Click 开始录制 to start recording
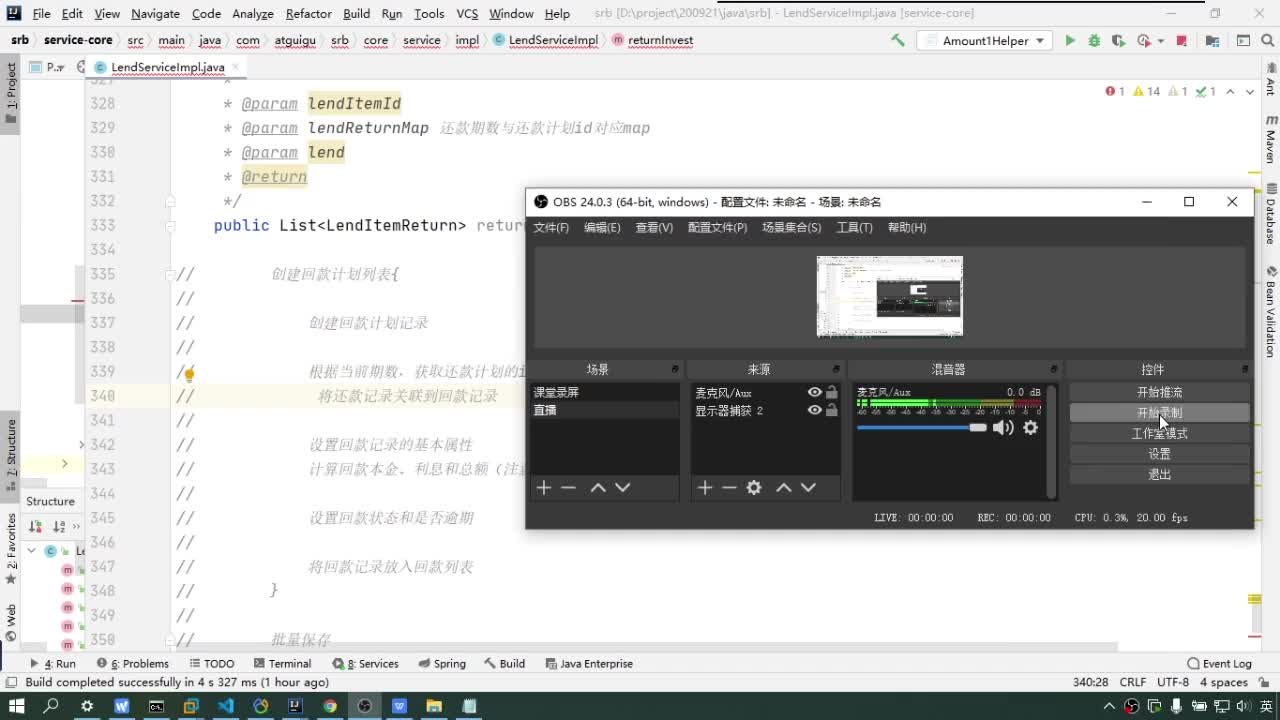The width and height of the screenshot is (1280, 720). click(1159, 413)
